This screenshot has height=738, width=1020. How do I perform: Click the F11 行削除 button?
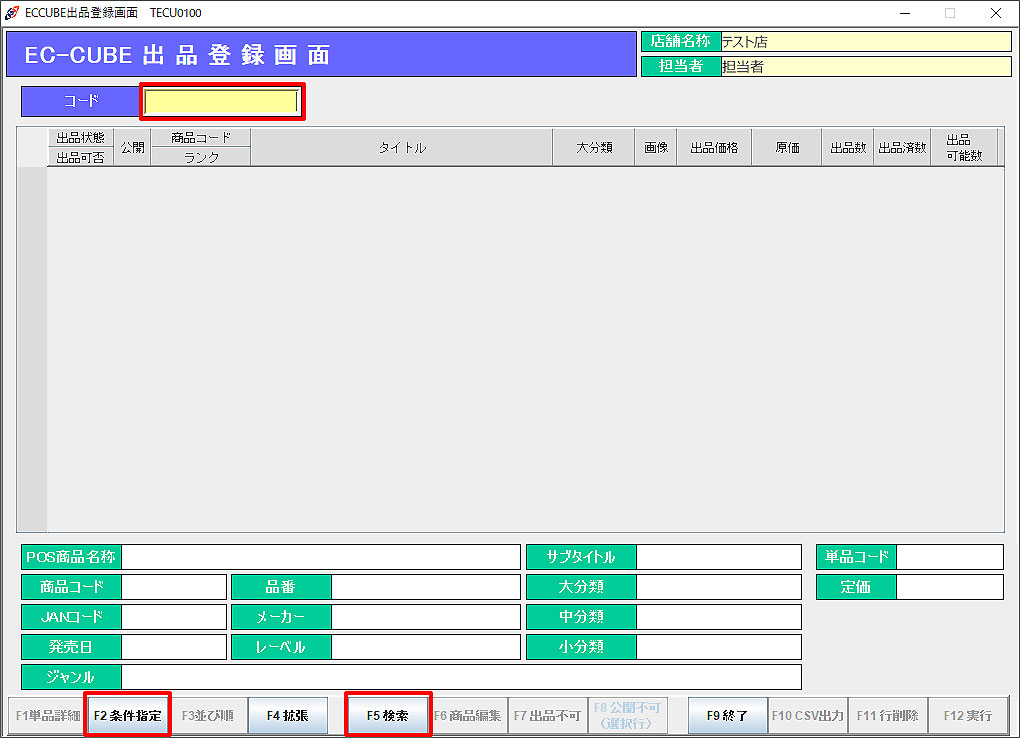887,716
